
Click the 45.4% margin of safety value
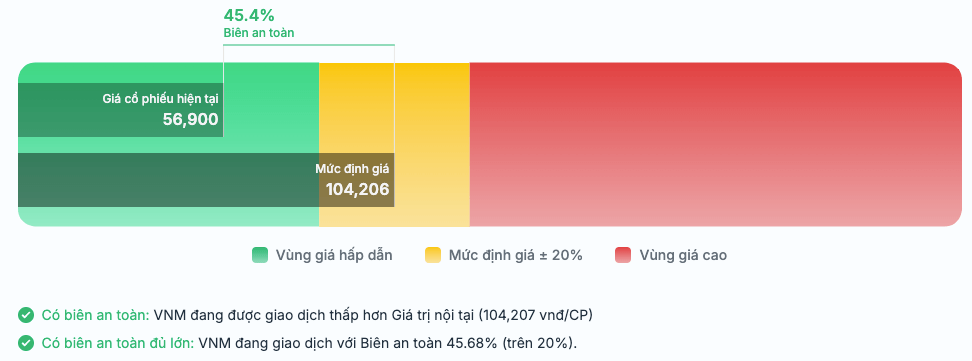click(249, 15)
